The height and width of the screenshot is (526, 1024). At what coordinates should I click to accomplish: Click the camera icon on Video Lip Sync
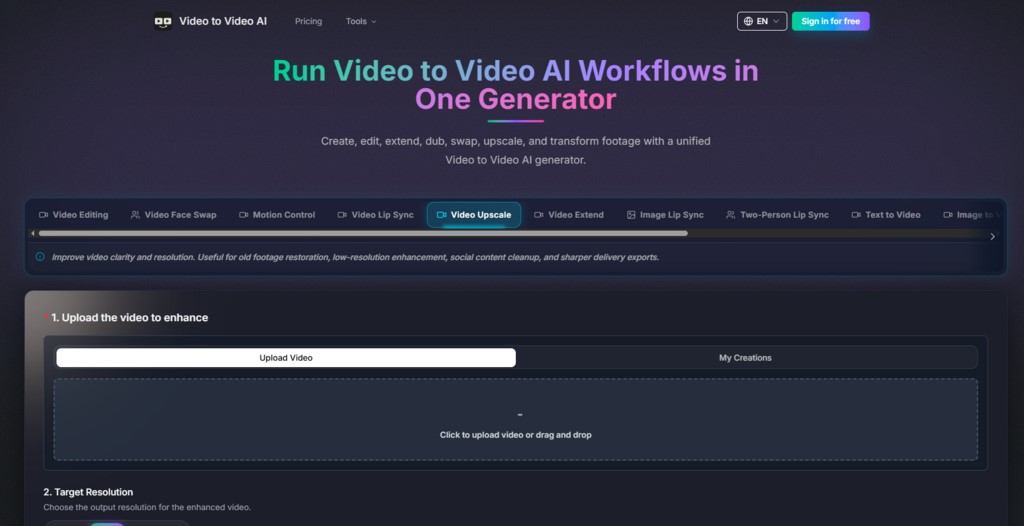coord(342,215)
